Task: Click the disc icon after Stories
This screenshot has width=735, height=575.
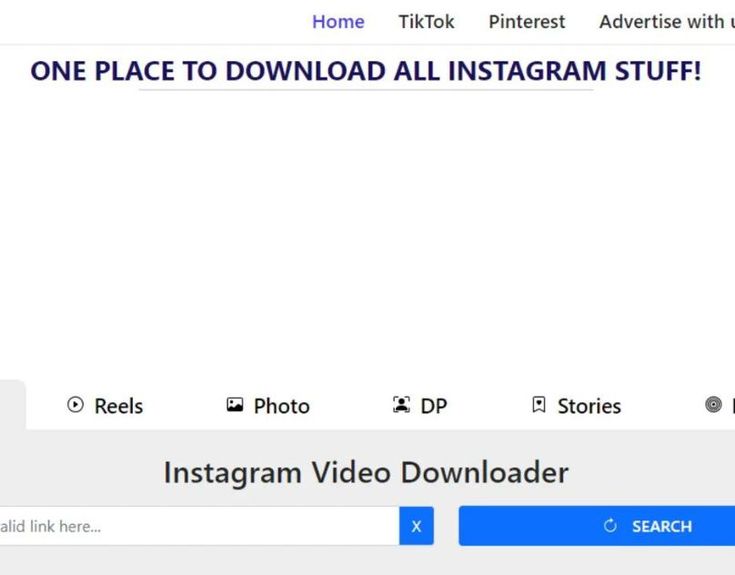Action: pos(713,404)
